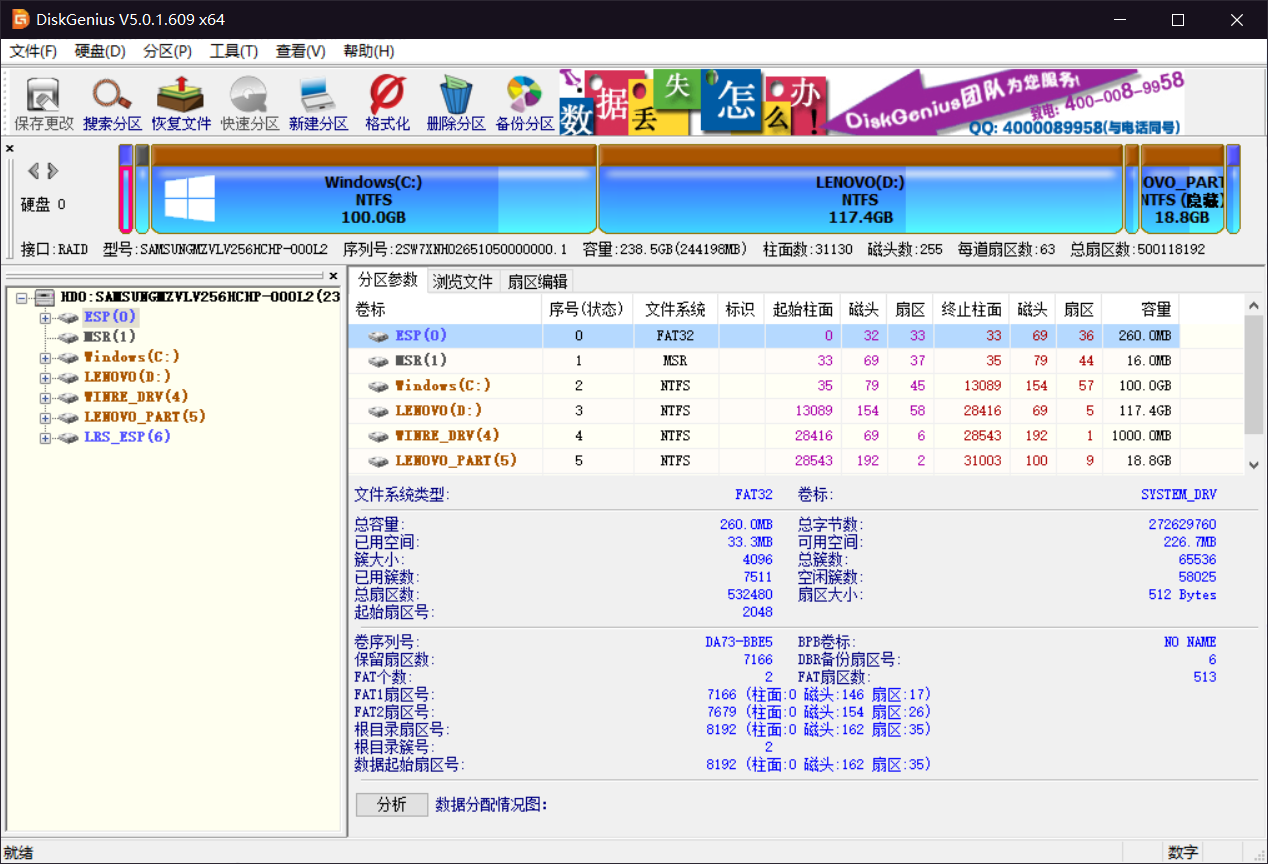Open the Recover Files (恢复文件) tool
Viewport: 1268px width, 864px height.
coord(181,104)
